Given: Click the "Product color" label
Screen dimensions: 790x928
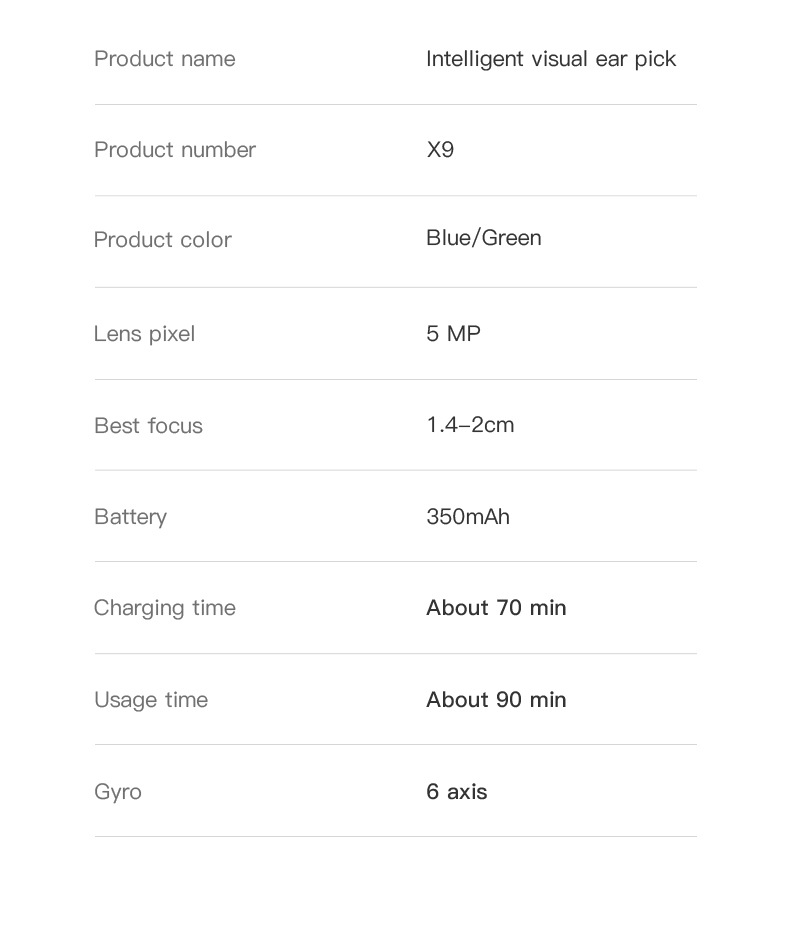Looking at the screenshot, I should coord(163,240).
